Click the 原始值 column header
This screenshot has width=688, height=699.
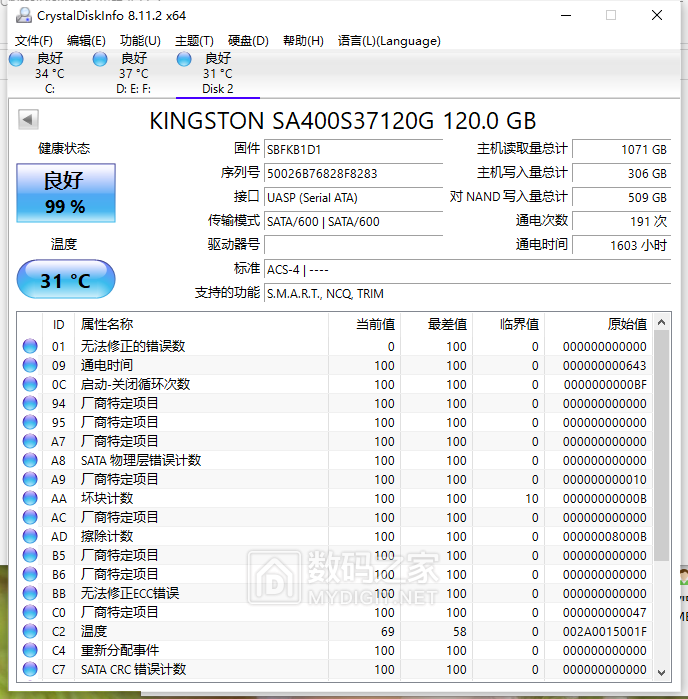(x=598, y=324)
